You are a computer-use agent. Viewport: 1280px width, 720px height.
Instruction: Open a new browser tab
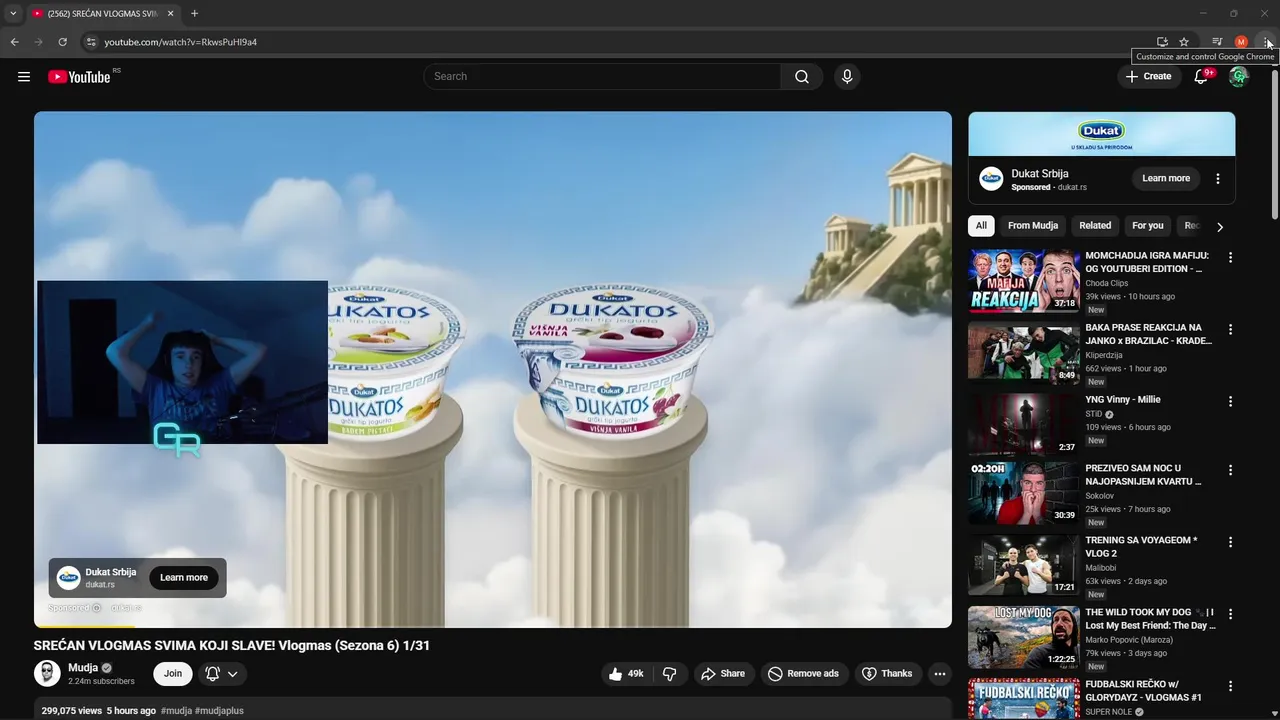click(x=194, y=14)
